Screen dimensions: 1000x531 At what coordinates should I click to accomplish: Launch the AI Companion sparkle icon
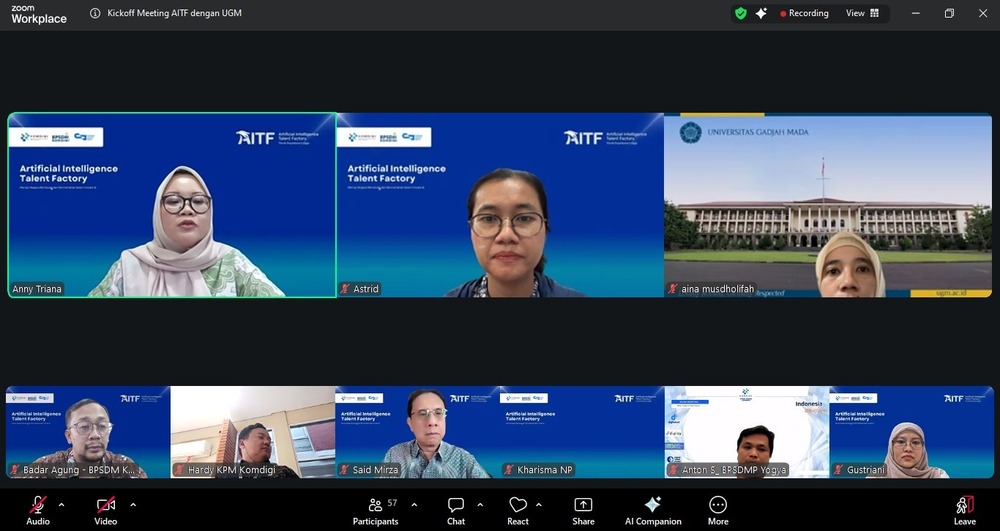point(653,507)
